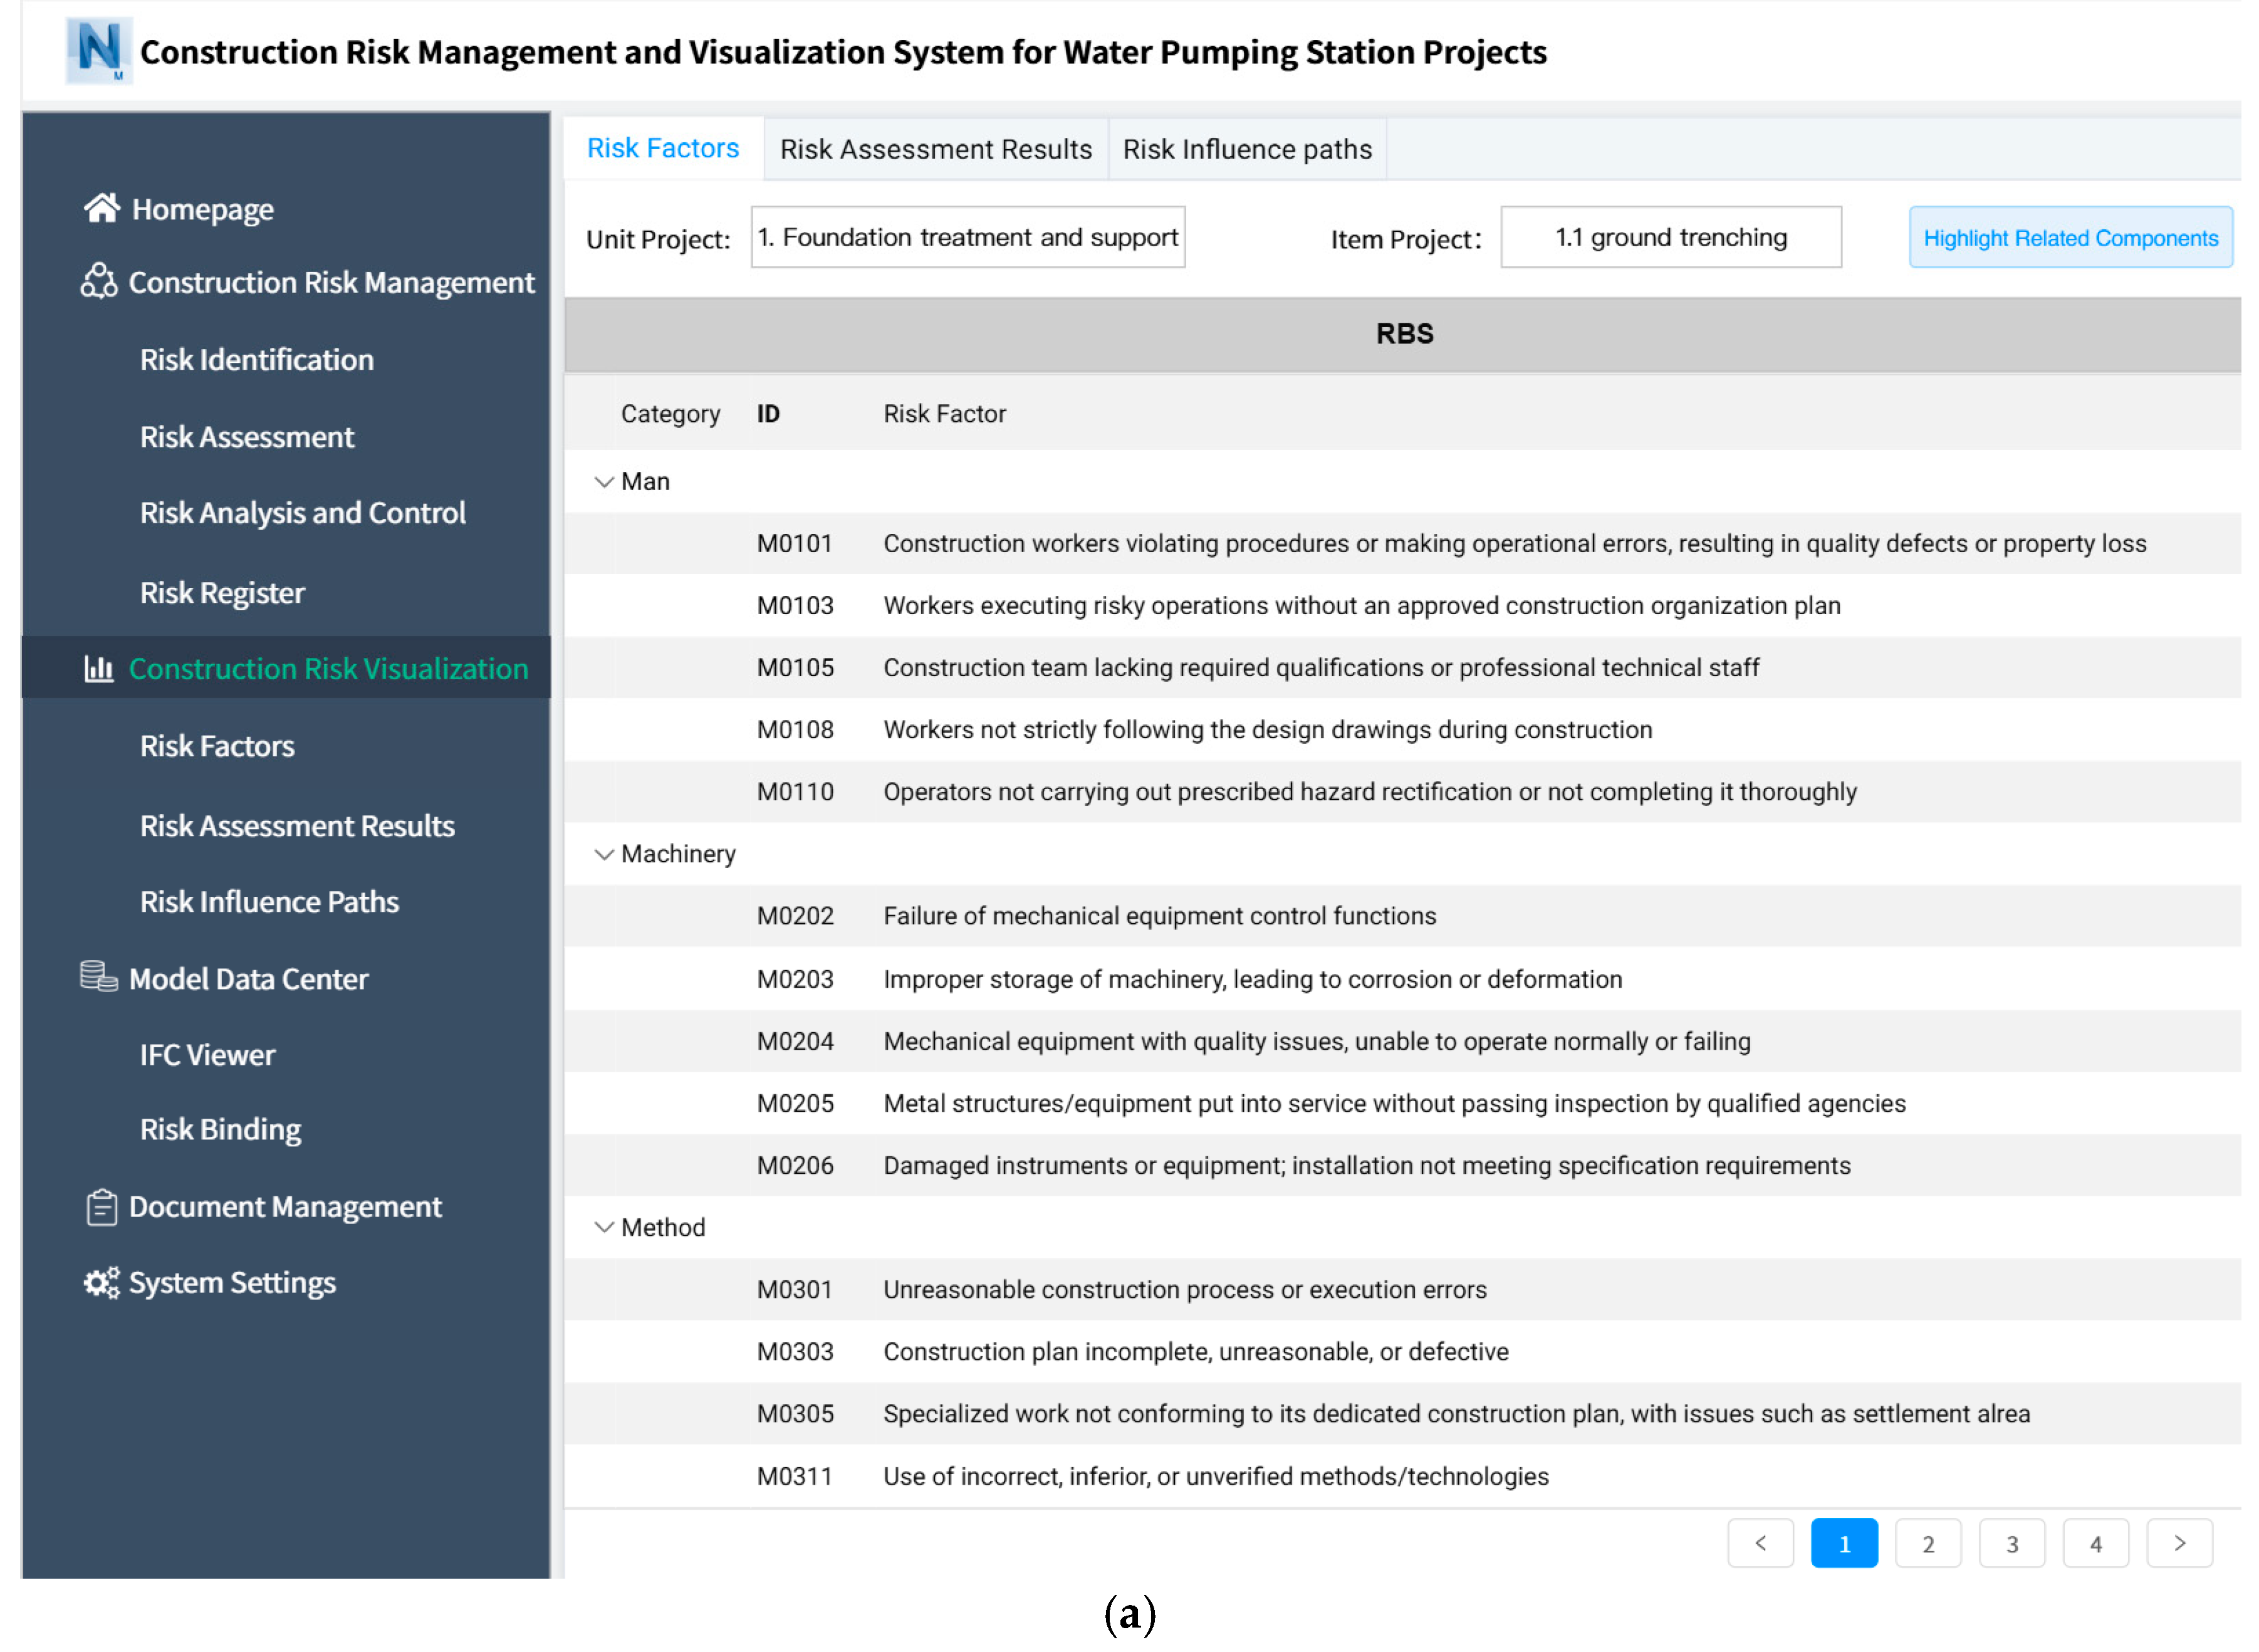Click the Model Data Center database icon
Screen dimensions: 2259x1652
[98, 976]
